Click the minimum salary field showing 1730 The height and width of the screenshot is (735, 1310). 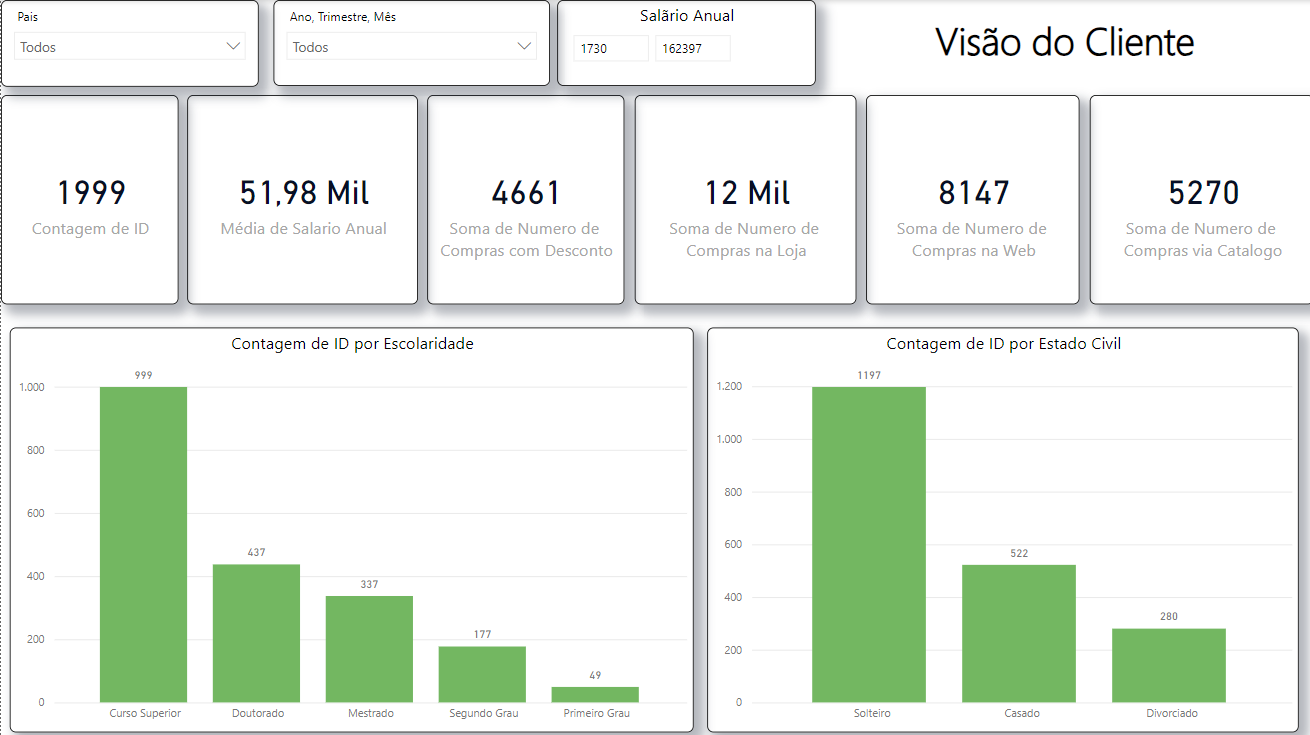[x=610, y=48]
